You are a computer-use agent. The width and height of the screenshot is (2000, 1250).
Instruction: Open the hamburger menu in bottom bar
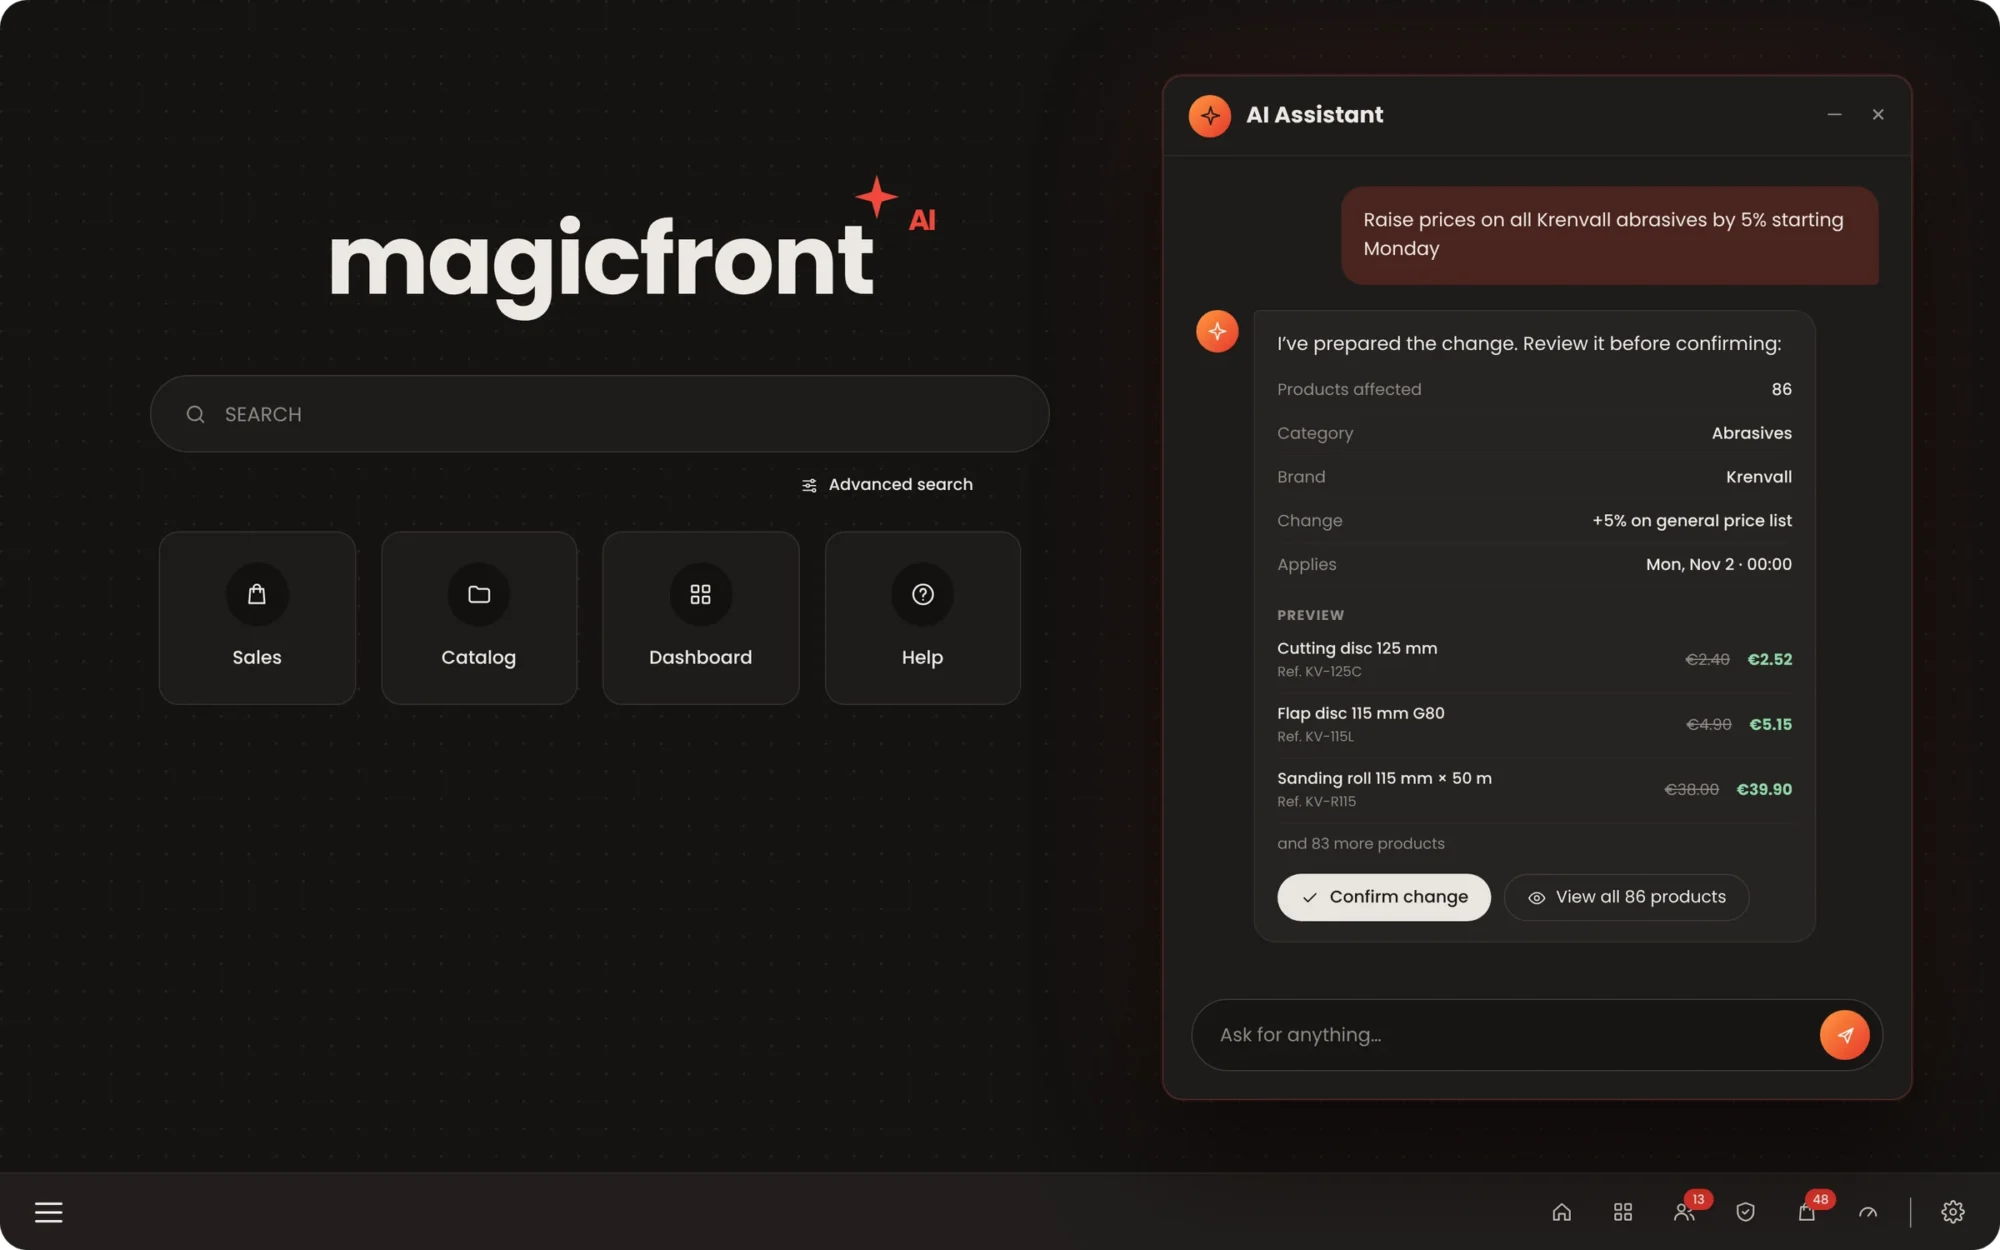point(48,1212)
